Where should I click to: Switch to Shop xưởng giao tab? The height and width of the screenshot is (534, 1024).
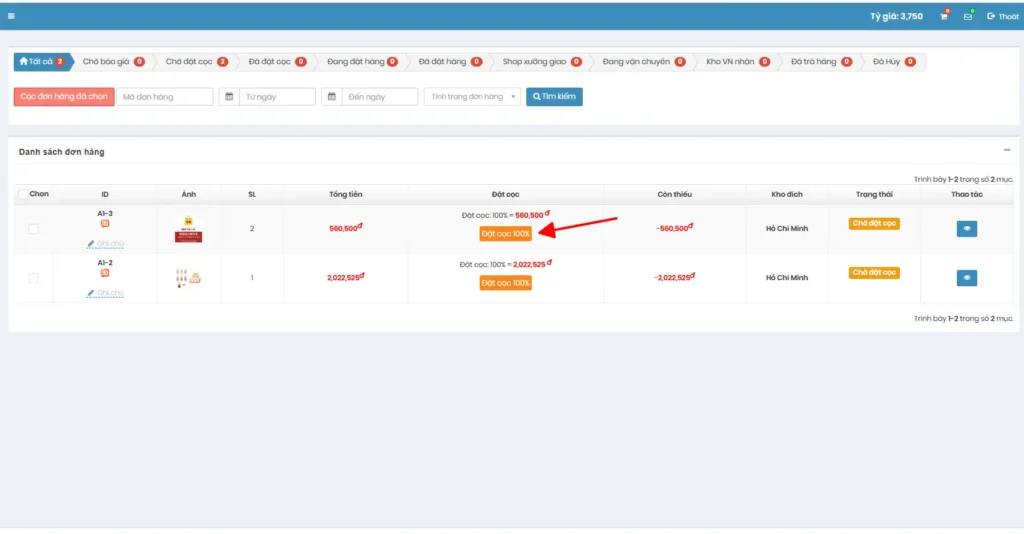pos(542,61)
